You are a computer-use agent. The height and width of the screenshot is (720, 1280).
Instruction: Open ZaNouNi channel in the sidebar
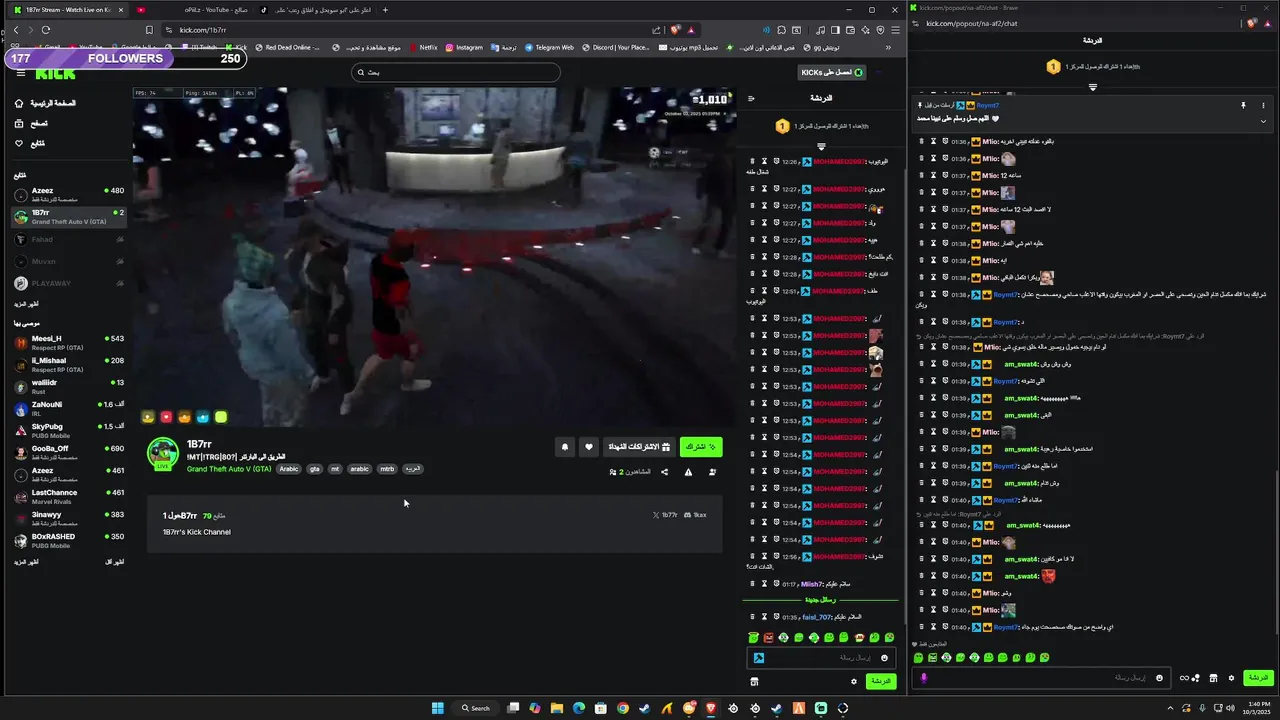pos(70,408)
